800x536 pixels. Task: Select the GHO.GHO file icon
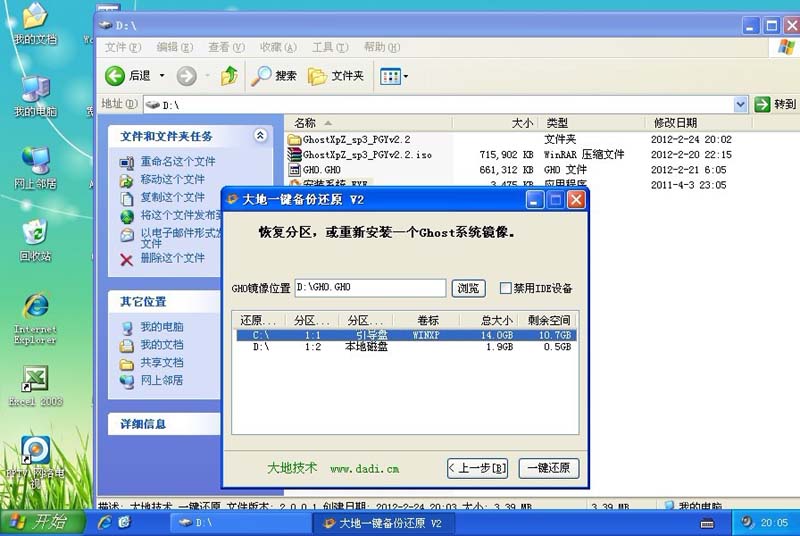click(x=294, y=169)
